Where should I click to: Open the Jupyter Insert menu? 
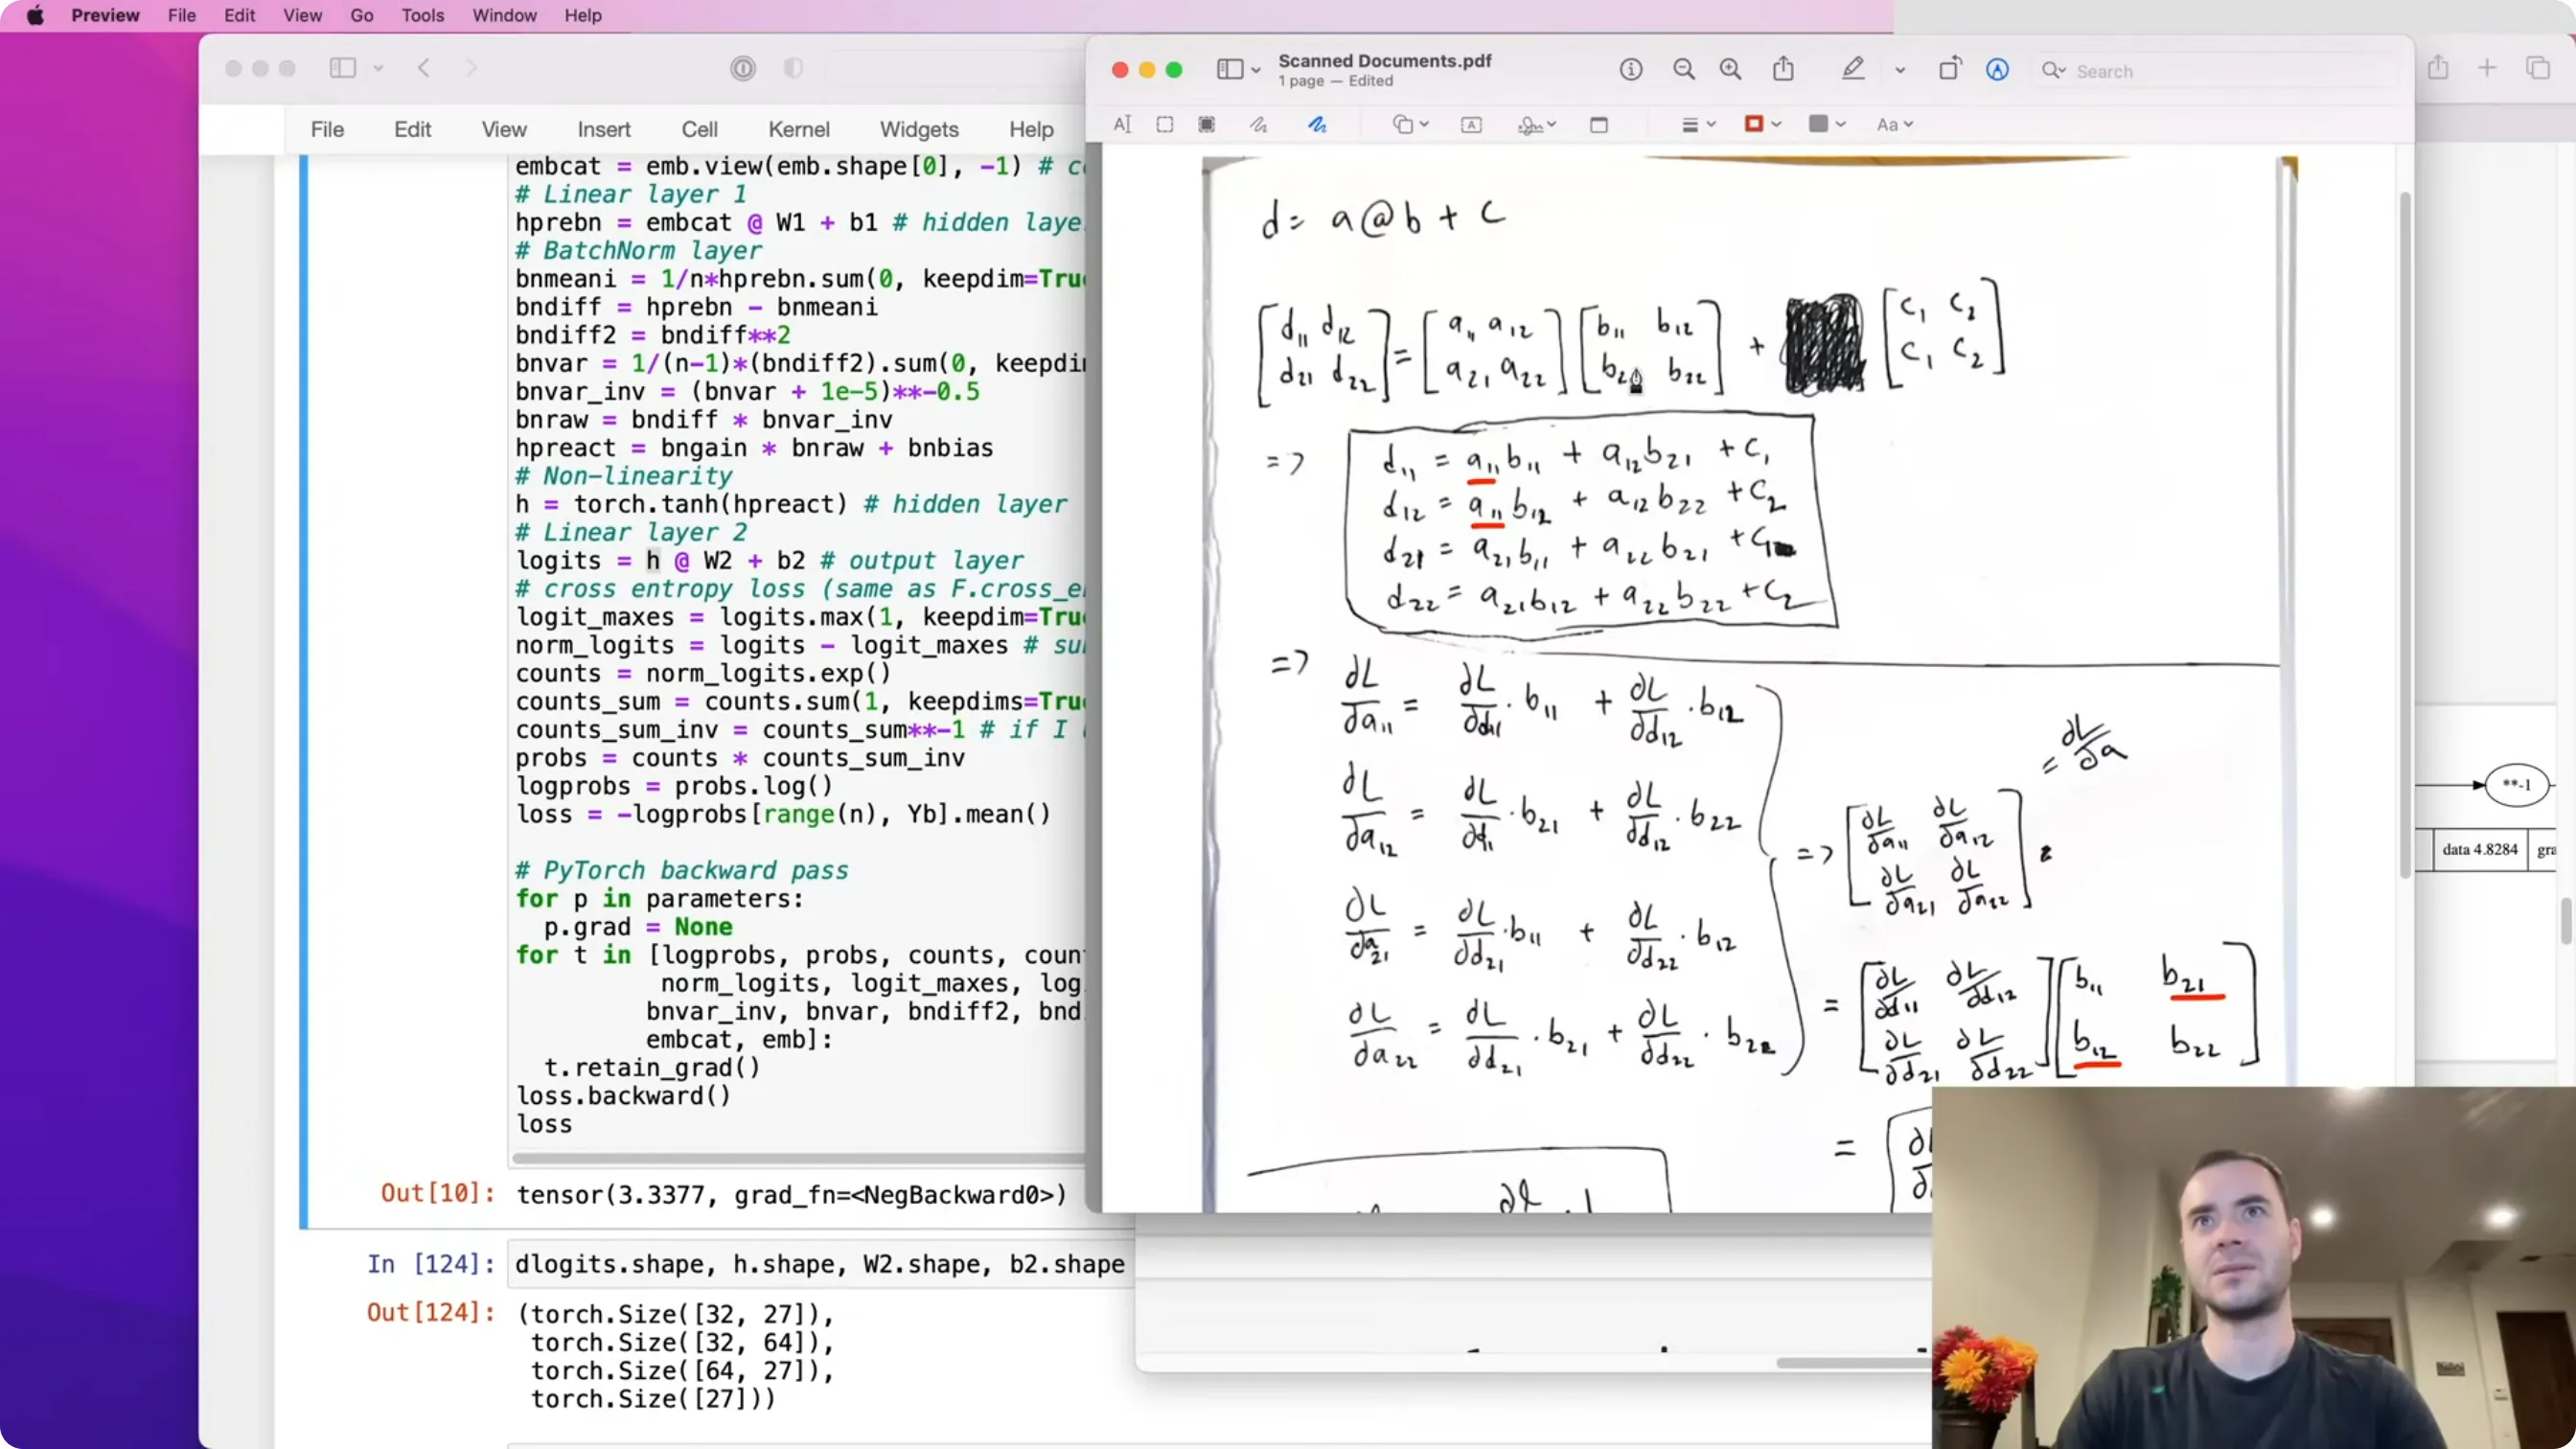603,129
